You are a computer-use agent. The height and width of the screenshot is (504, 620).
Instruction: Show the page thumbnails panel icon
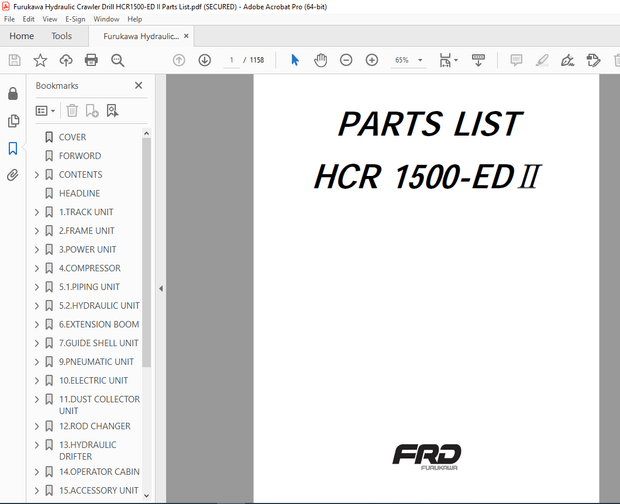(x=13, y=121)
